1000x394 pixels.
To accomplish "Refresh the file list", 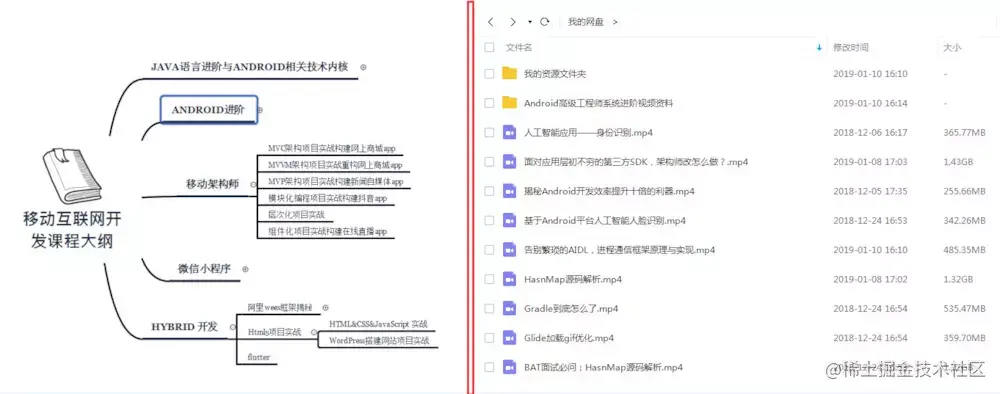I will (x=545, y=22).
